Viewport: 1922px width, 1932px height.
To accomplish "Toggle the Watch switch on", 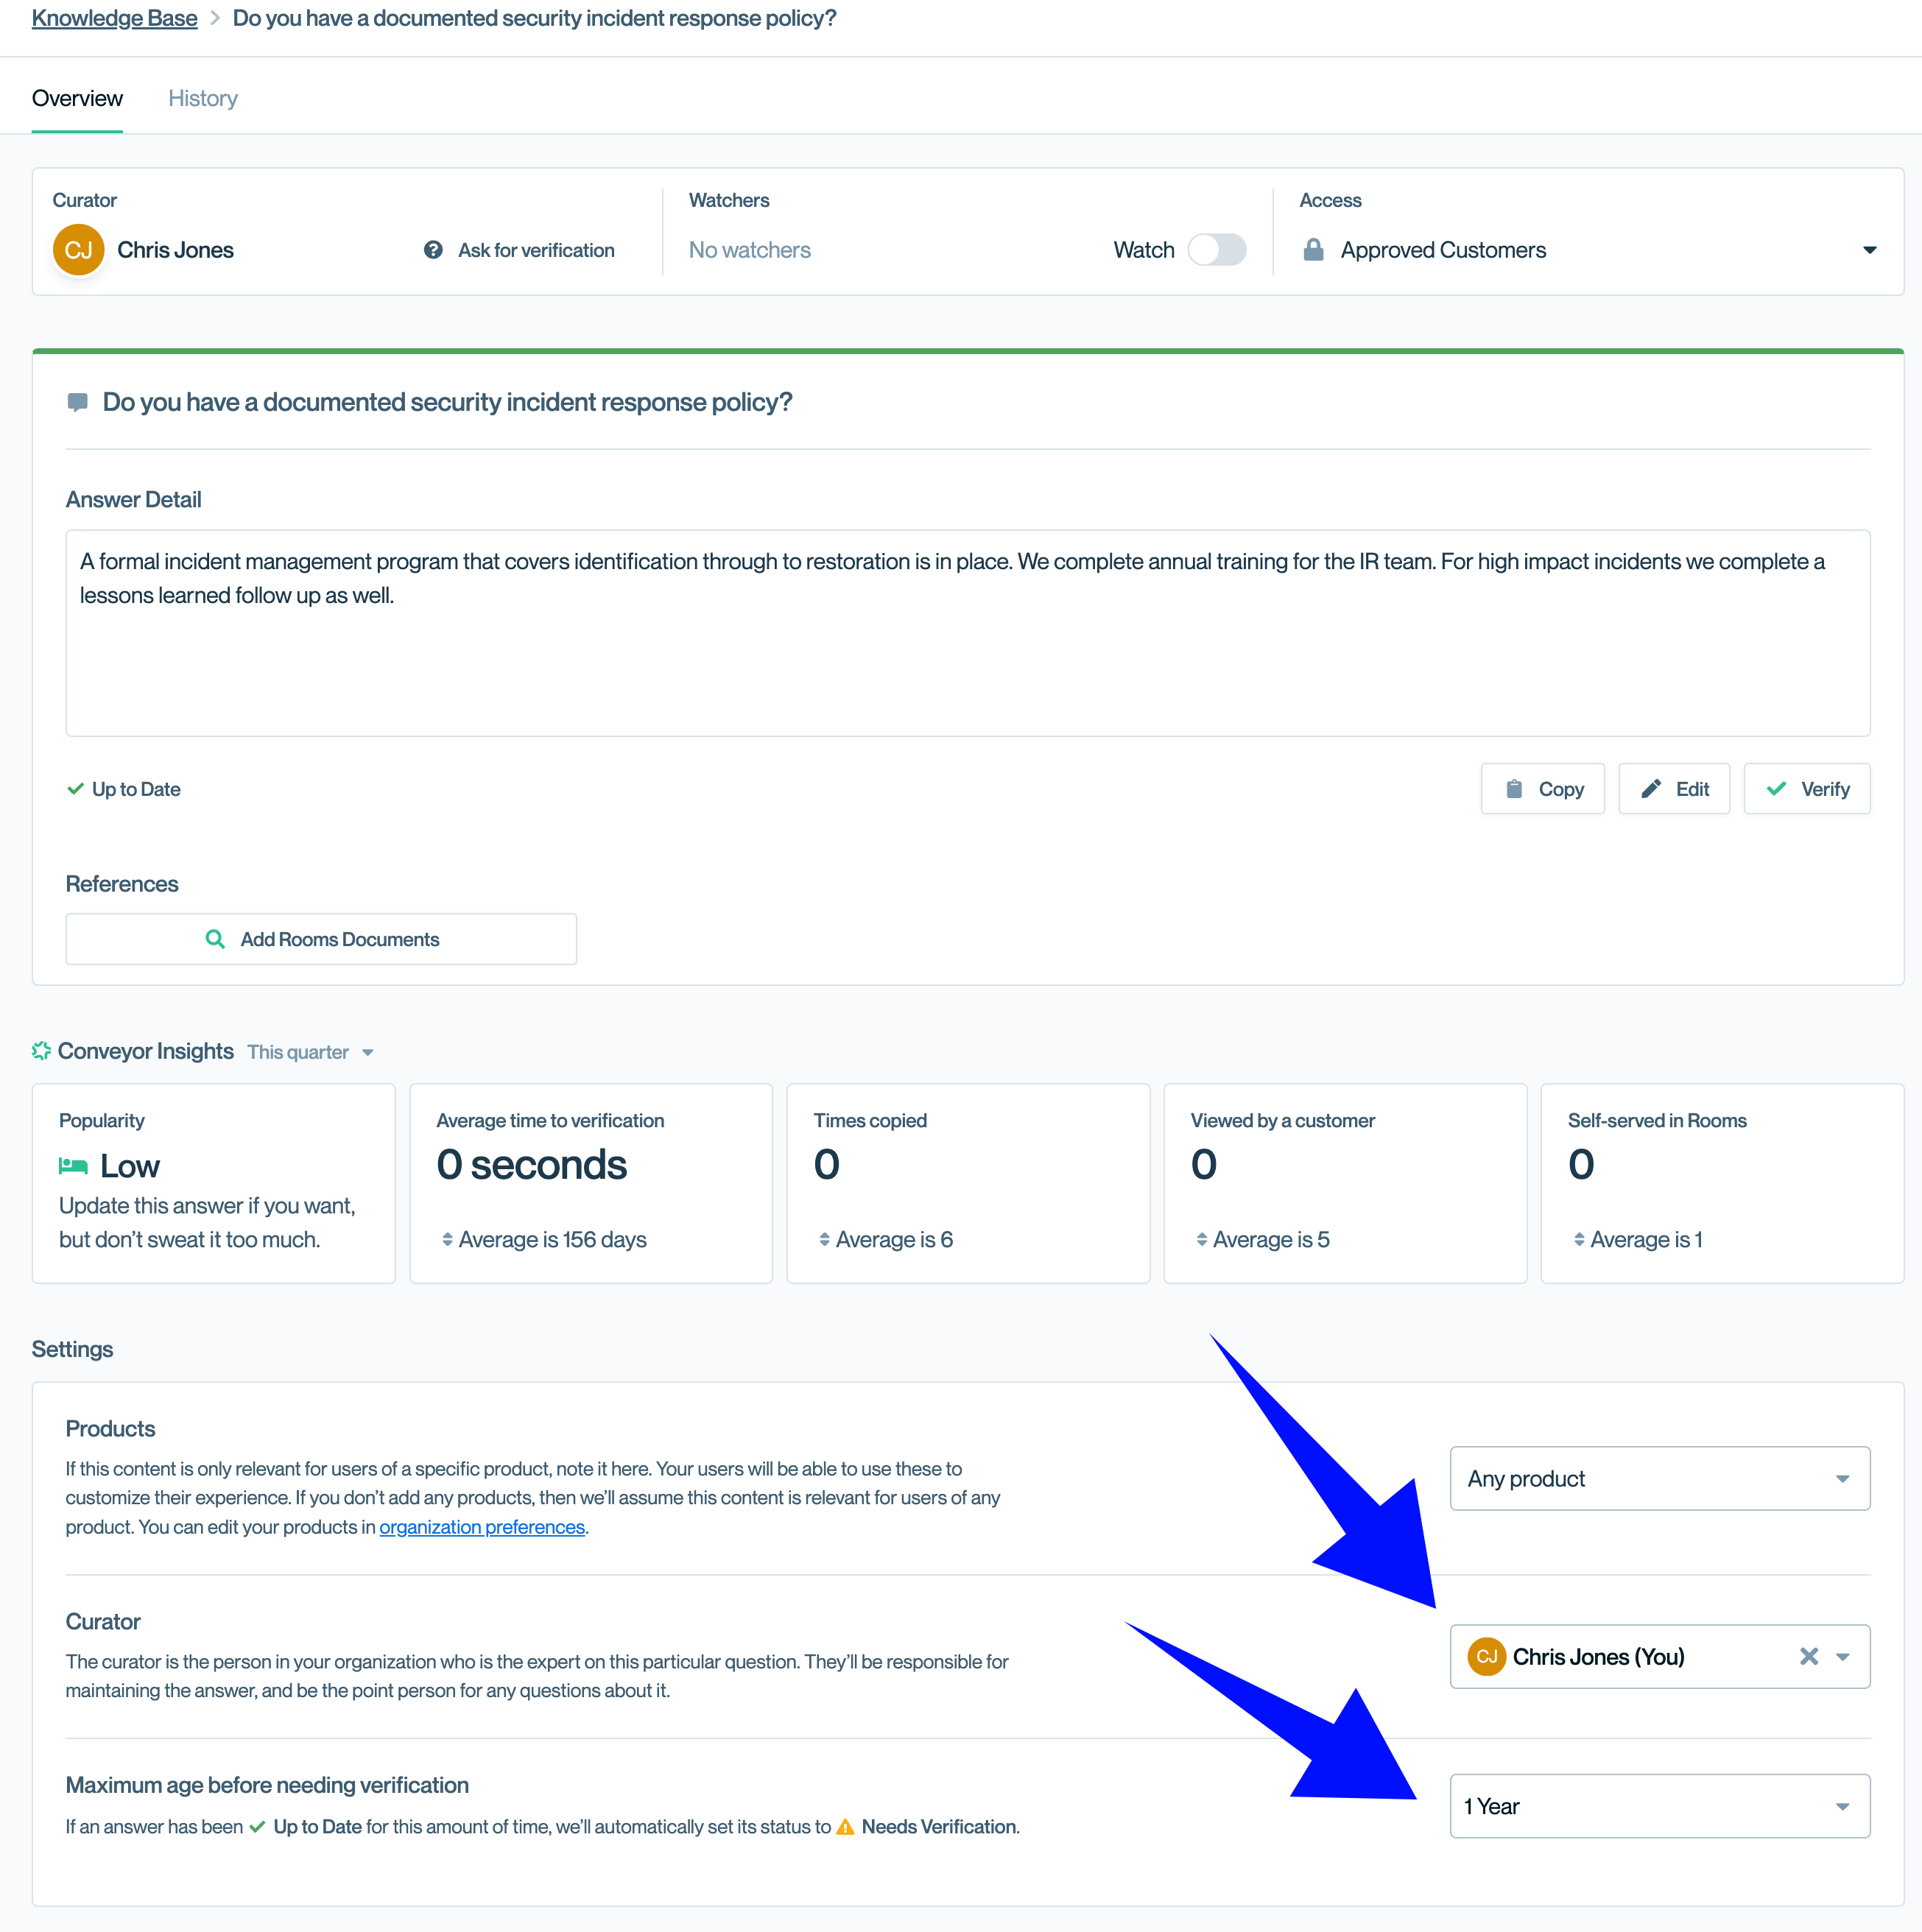I will pos(1216,250).
